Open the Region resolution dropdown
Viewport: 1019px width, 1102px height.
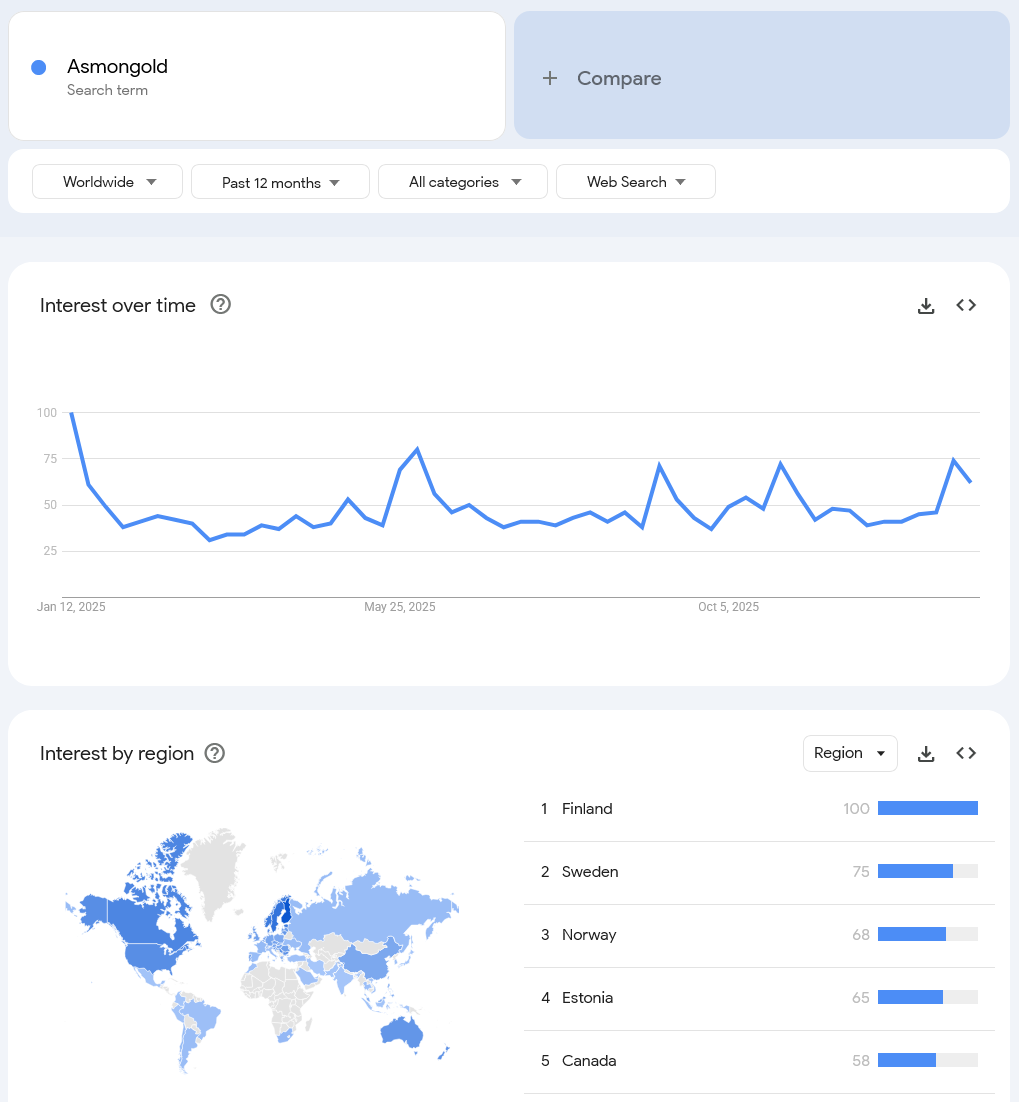[850, 753]
